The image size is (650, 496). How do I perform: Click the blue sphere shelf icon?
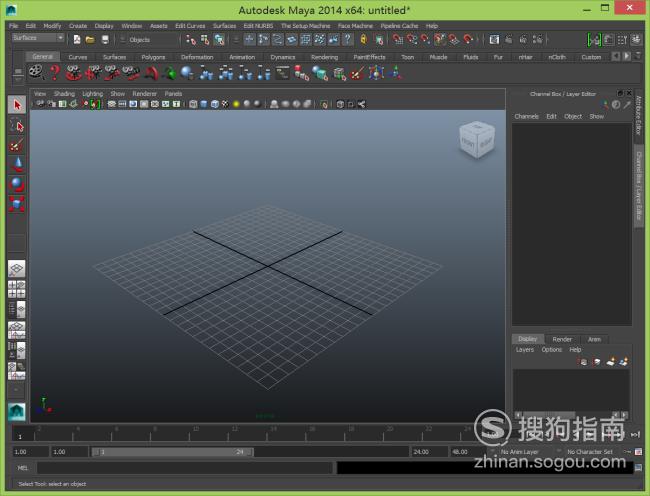[187, 73]
